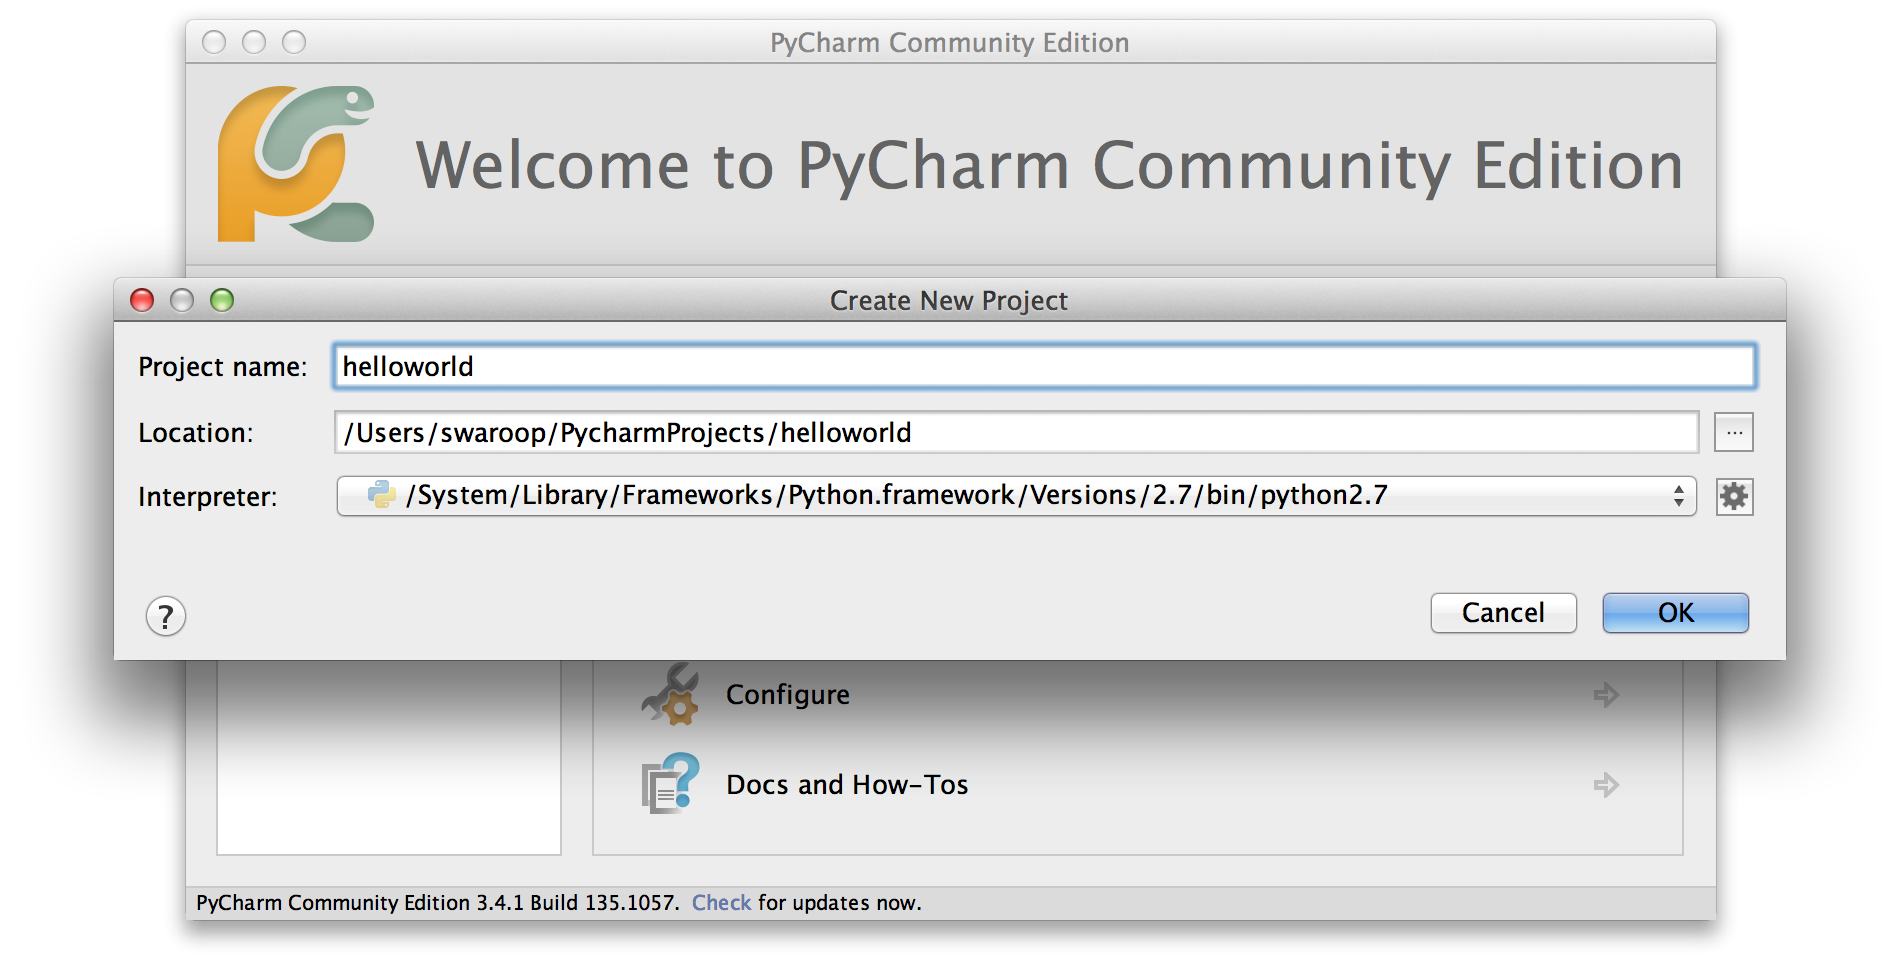Close the Create New Project dialog with the red button
1900x960 pixels.
[142, 300]
